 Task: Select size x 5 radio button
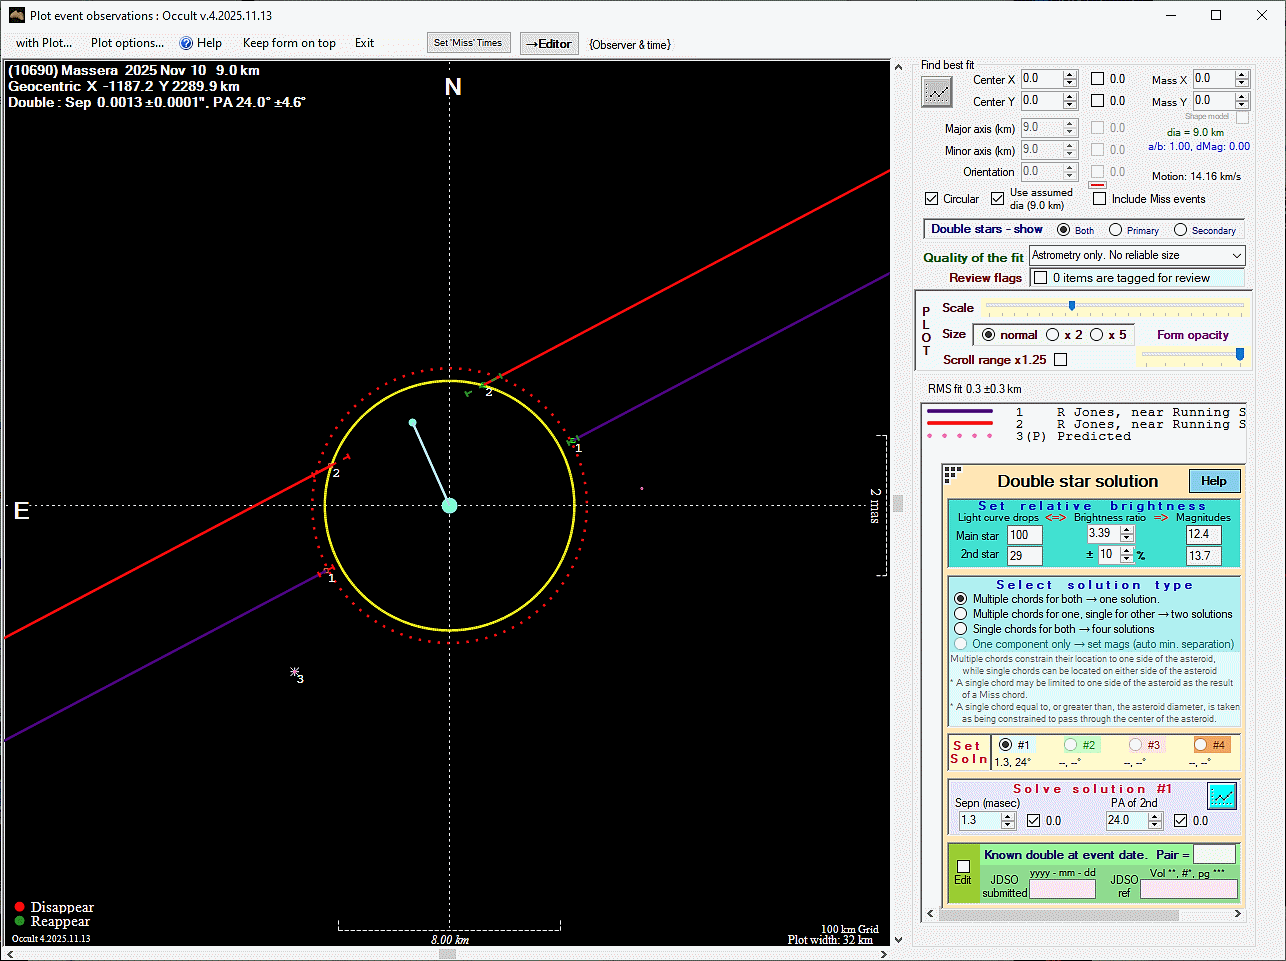tap(1097, 335)
